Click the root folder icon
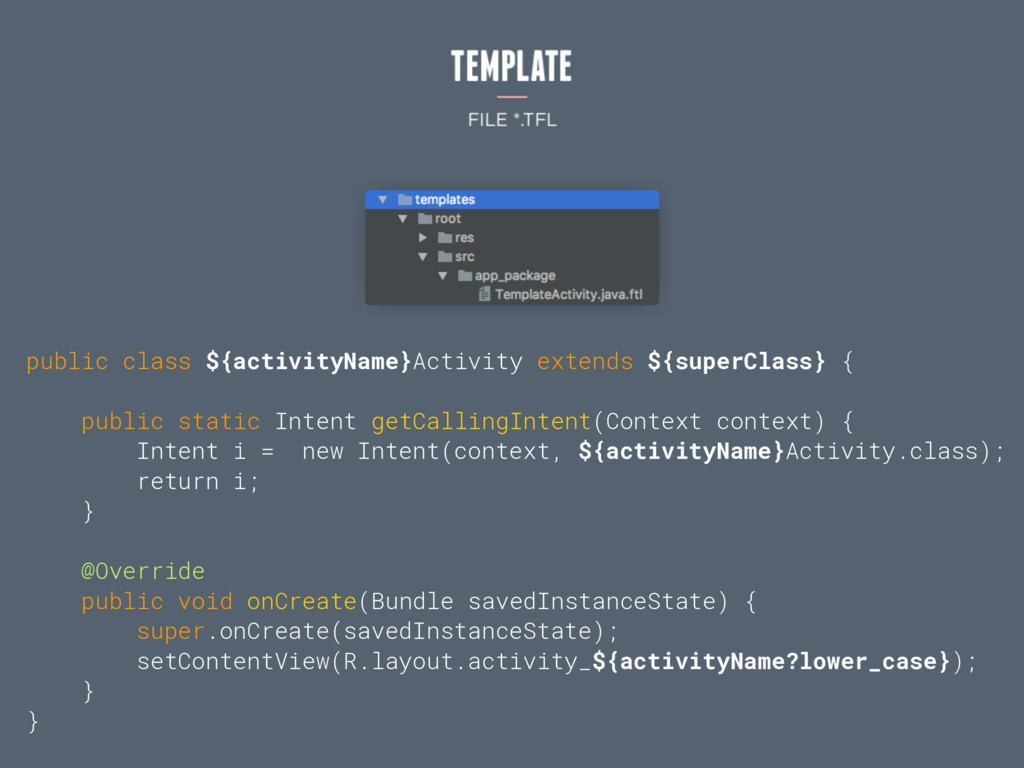The height and width of the screenshot is (768, 1024). click(425, 218)
